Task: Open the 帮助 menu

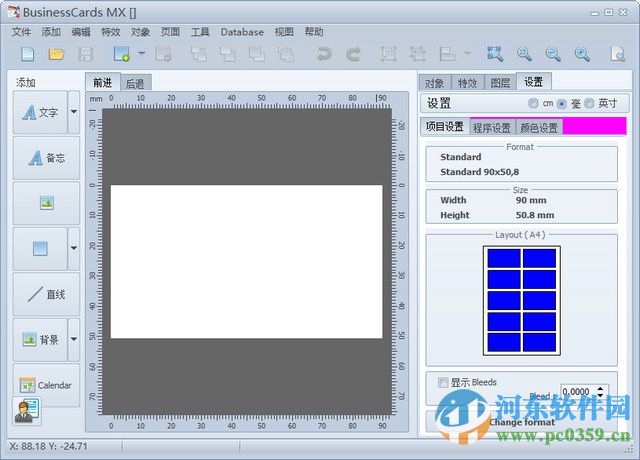Action: click(314, 32)
